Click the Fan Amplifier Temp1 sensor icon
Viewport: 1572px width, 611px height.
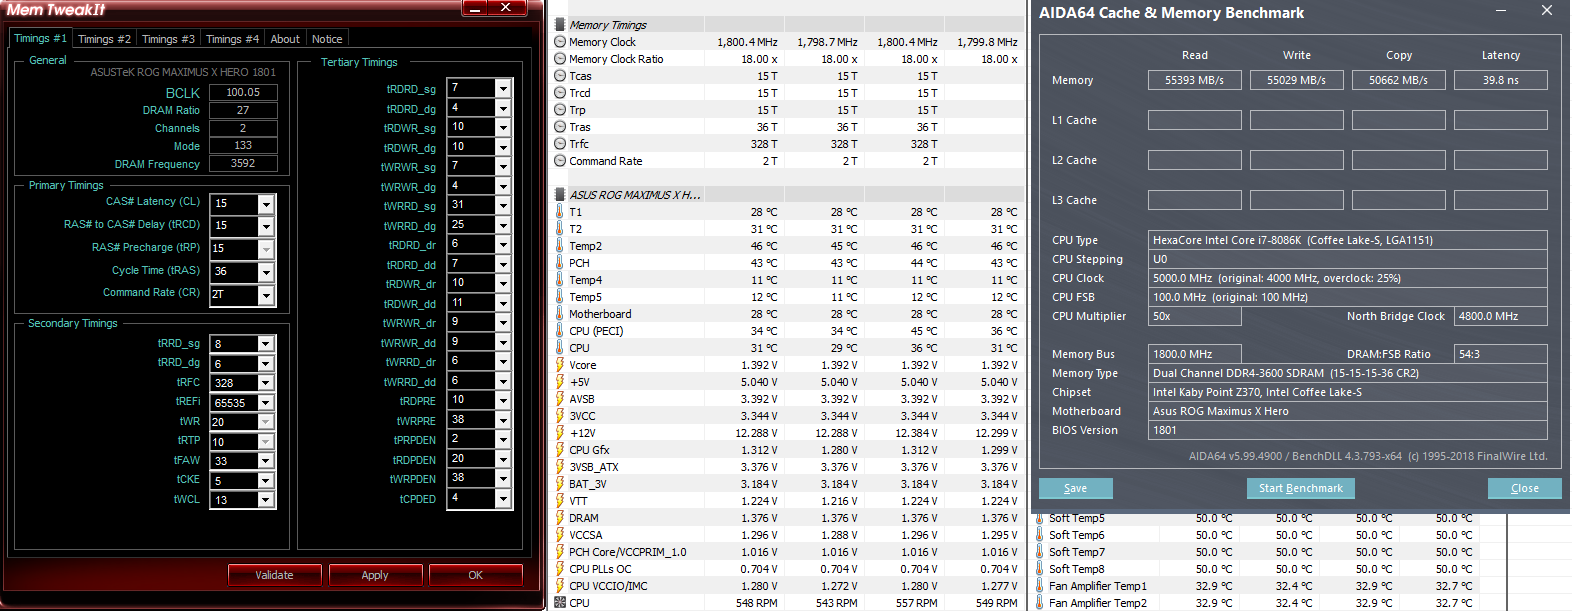1040,586
